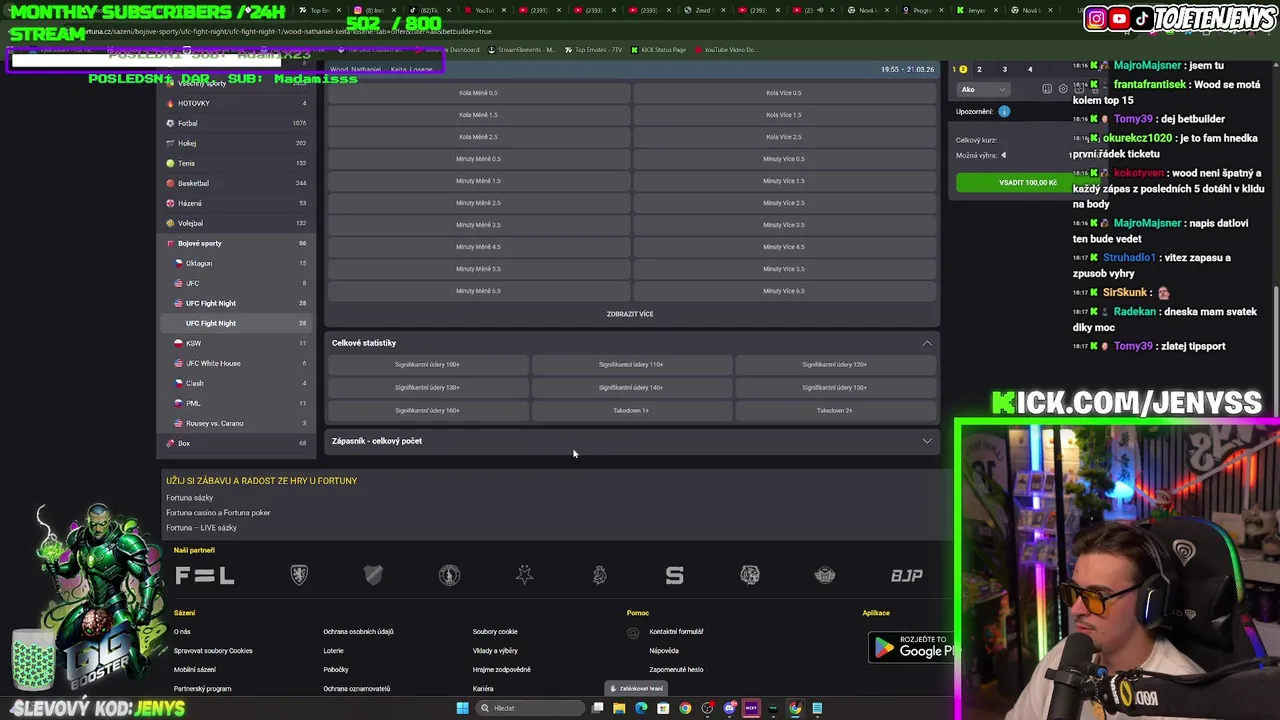Open the BJP partner logo

[x=907, y=575]
